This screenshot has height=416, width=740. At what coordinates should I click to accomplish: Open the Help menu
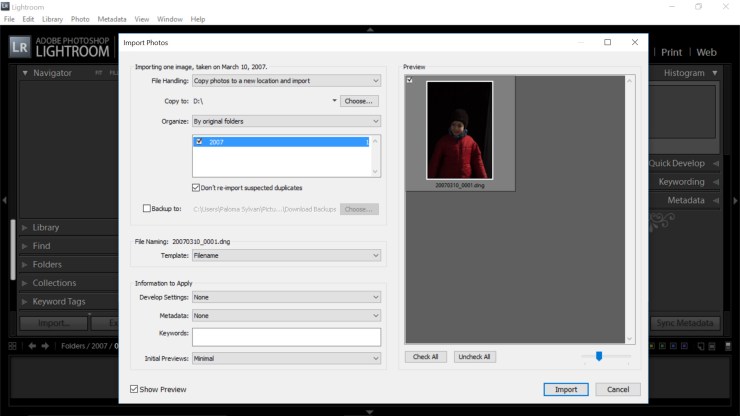point(198,19)
